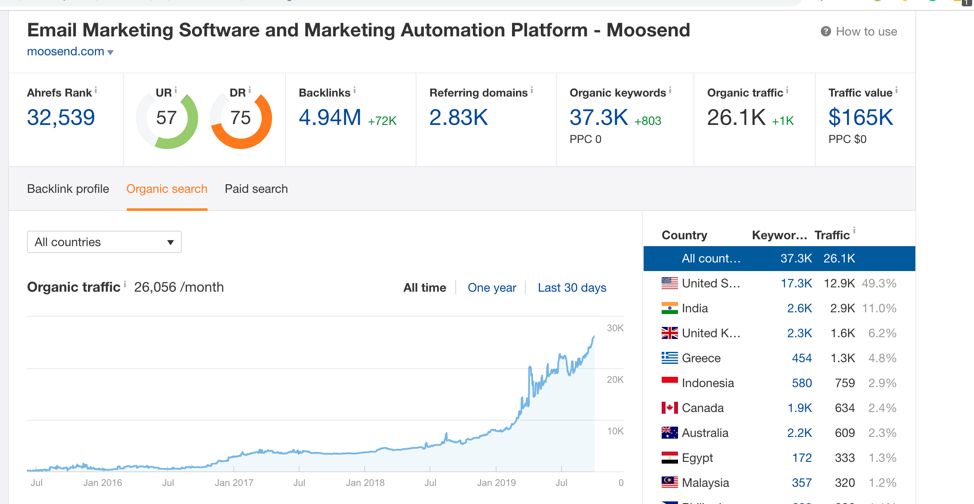The image size is (974, 504).
Task: Select the All countries table row
Action: coord(779,259)
